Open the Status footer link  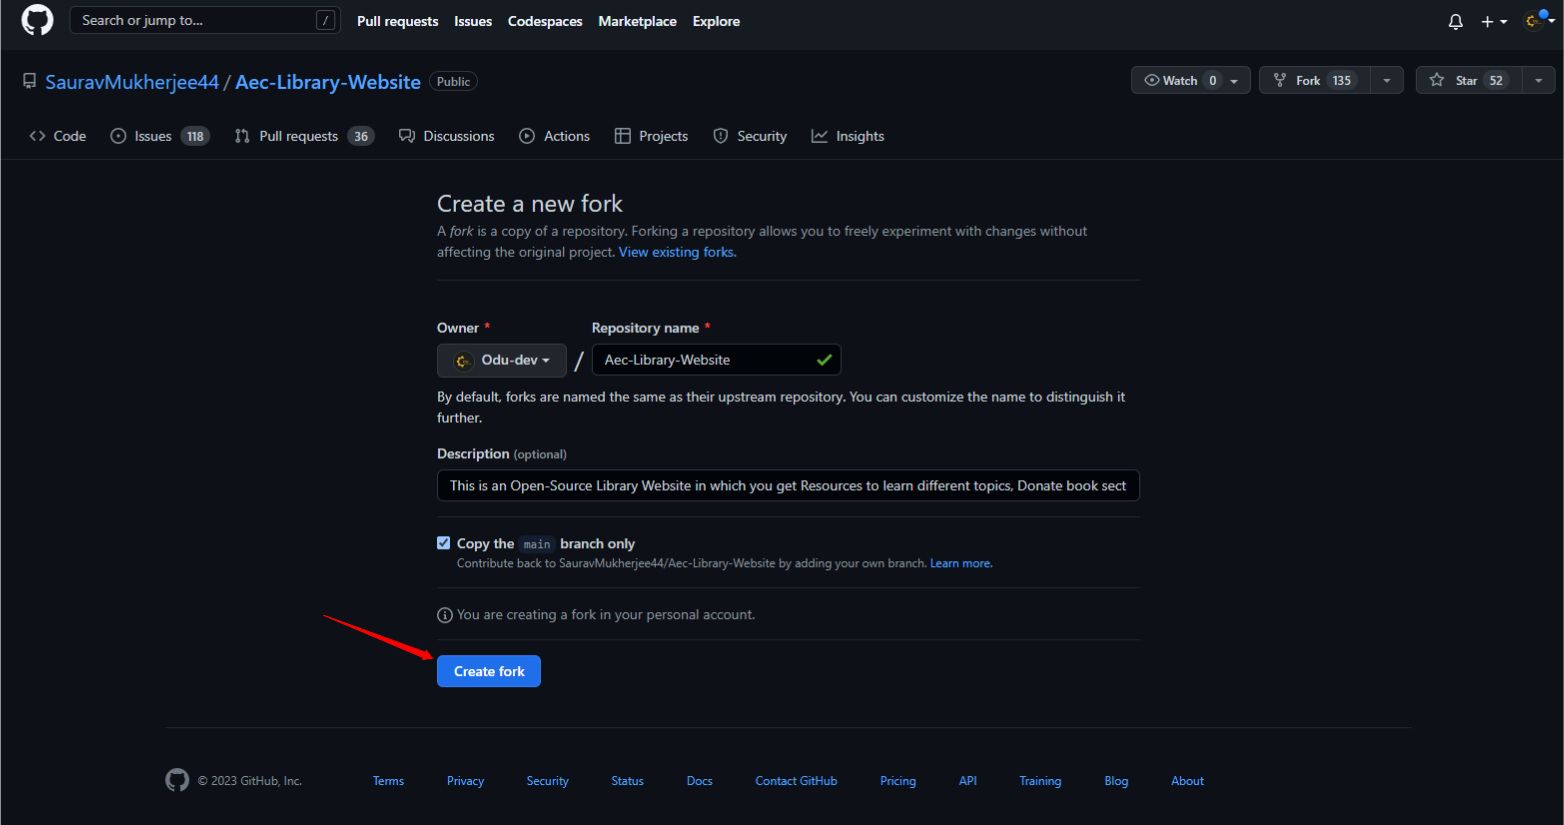click(627, 781)
